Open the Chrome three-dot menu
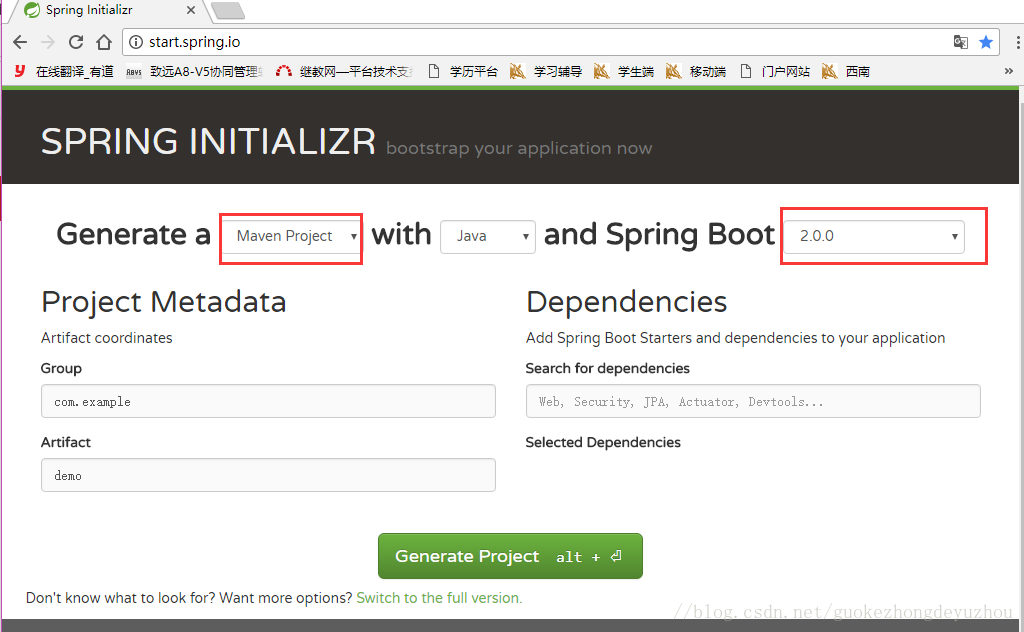The image size is (1024, 632). 1017,42
